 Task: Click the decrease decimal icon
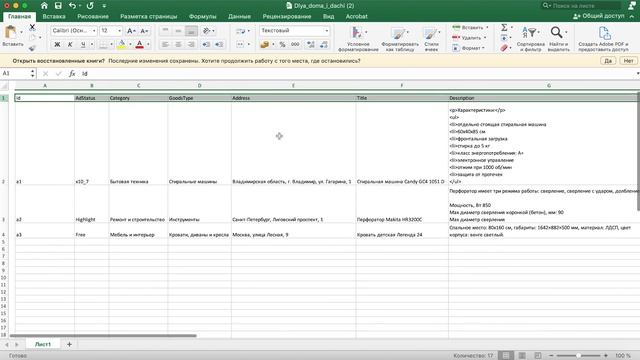tap(324, 44)
